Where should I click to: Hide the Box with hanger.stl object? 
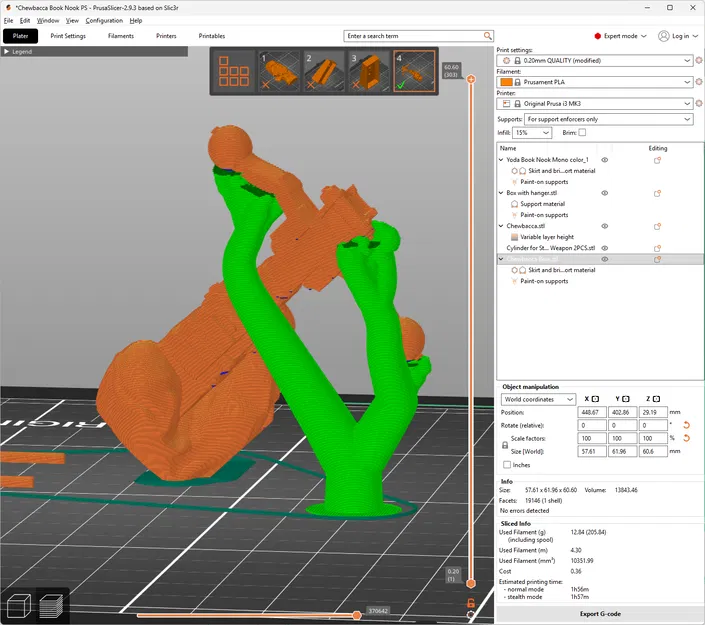605,193
